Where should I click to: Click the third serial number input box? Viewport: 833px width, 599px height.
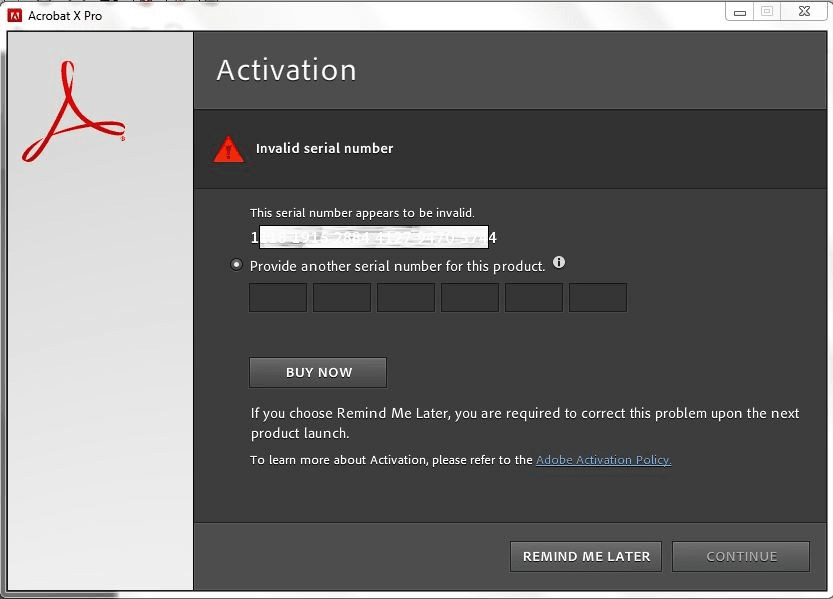coord(405,297)
